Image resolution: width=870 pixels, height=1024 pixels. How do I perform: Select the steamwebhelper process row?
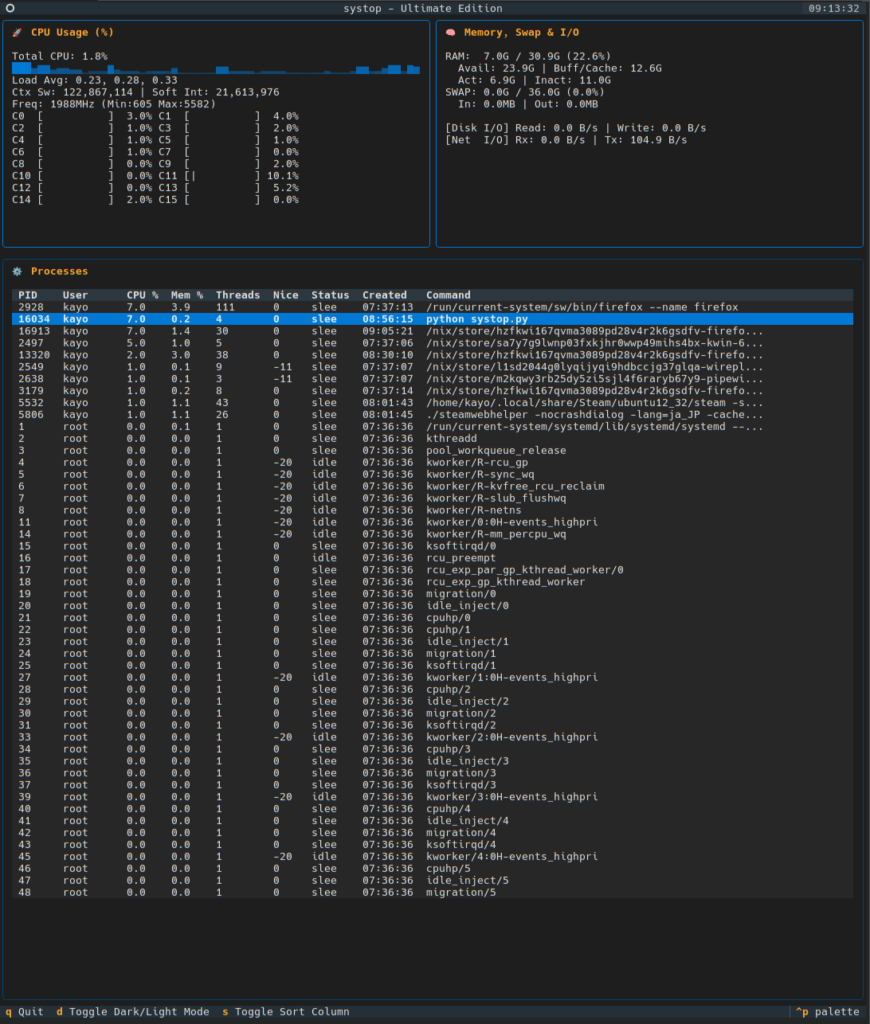[432, 415]
